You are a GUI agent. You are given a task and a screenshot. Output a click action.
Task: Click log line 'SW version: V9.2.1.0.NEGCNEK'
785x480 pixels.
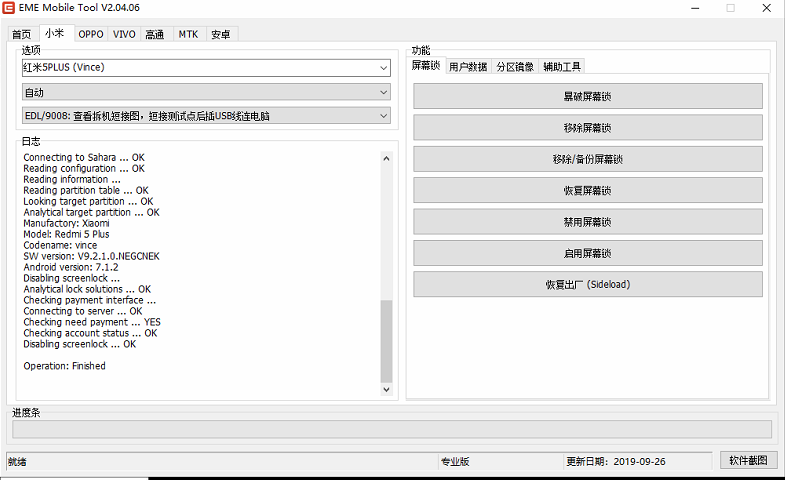91,256
